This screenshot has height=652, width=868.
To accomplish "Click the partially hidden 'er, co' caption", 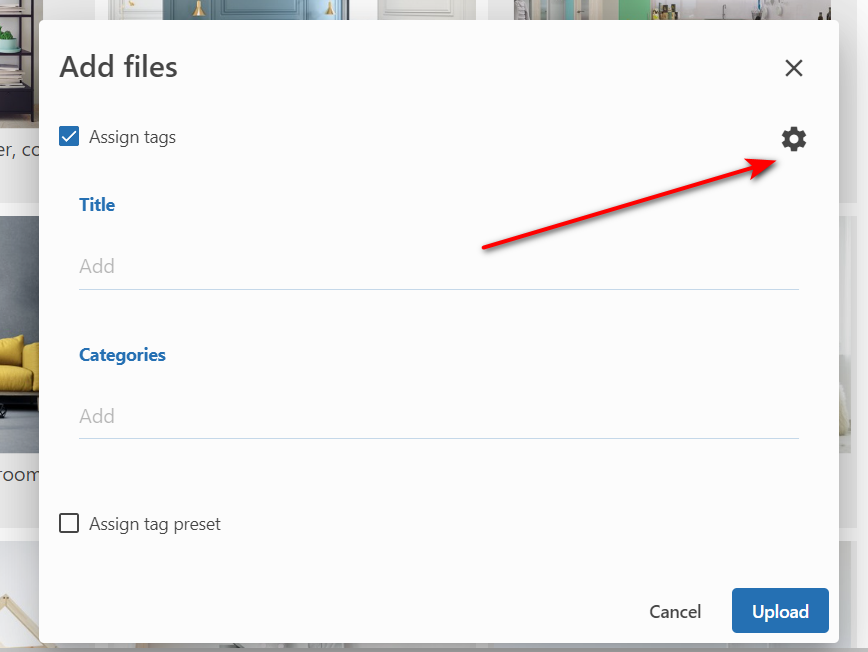I will pyautogui.click(x=18, y=150).
